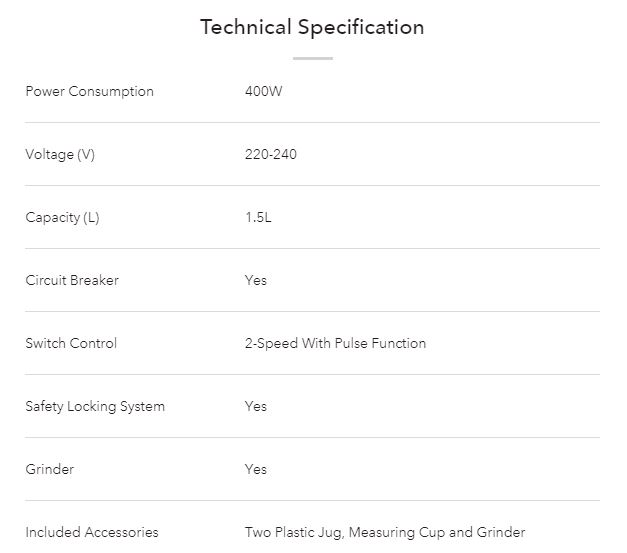Screen dimensions: 627x553
Task: Click the 220-240 voltage value
Action: click(x=270, y=154)
